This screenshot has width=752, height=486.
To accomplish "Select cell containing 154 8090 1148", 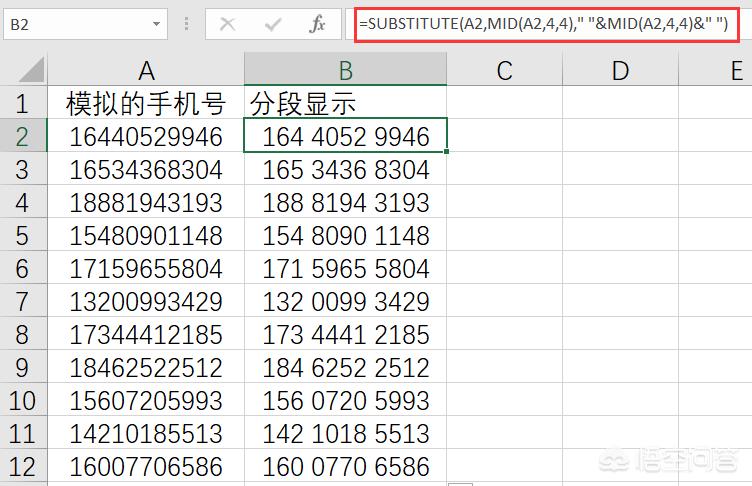I will coord(345,235).
